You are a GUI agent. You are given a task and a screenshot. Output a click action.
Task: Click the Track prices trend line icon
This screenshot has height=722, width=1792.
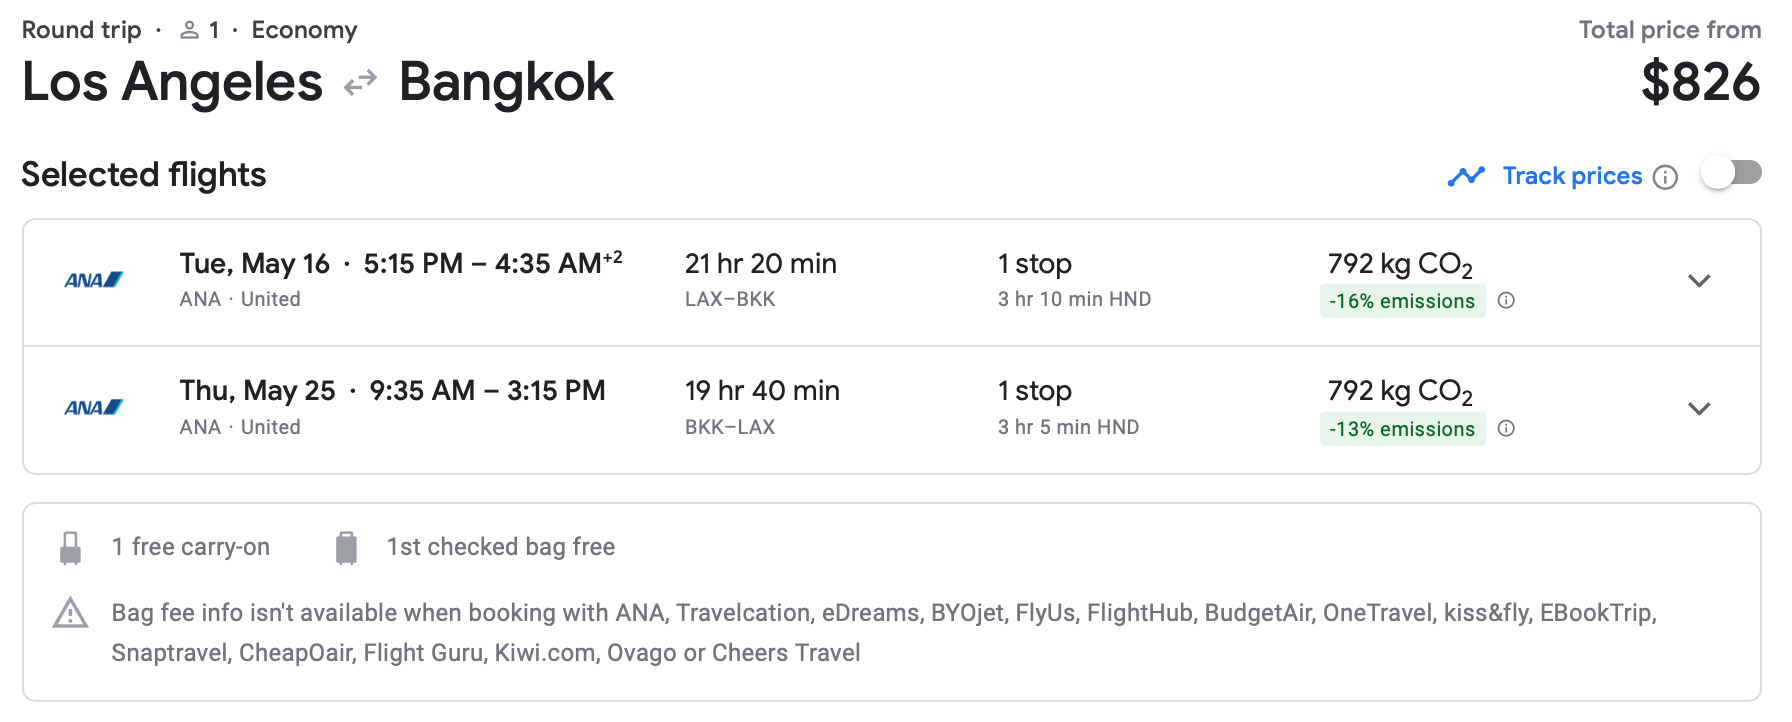[1466, 177]
